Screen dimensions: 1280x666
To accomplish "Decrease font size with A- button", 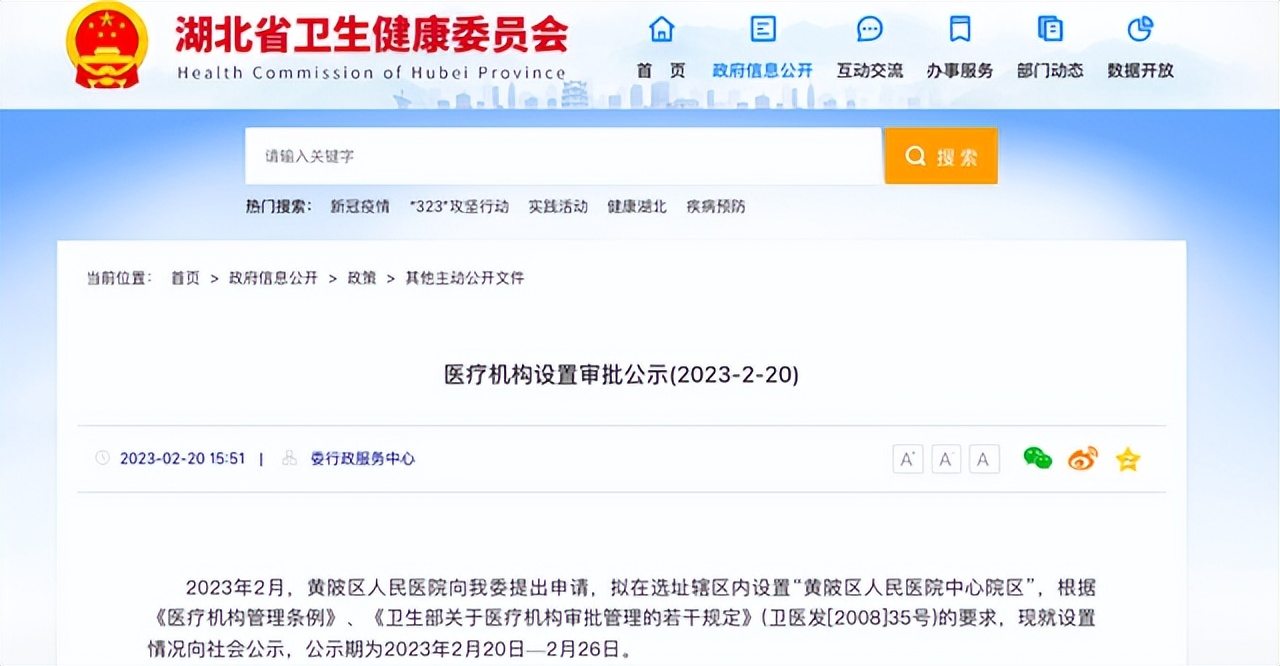I will (x=945, y=459).
